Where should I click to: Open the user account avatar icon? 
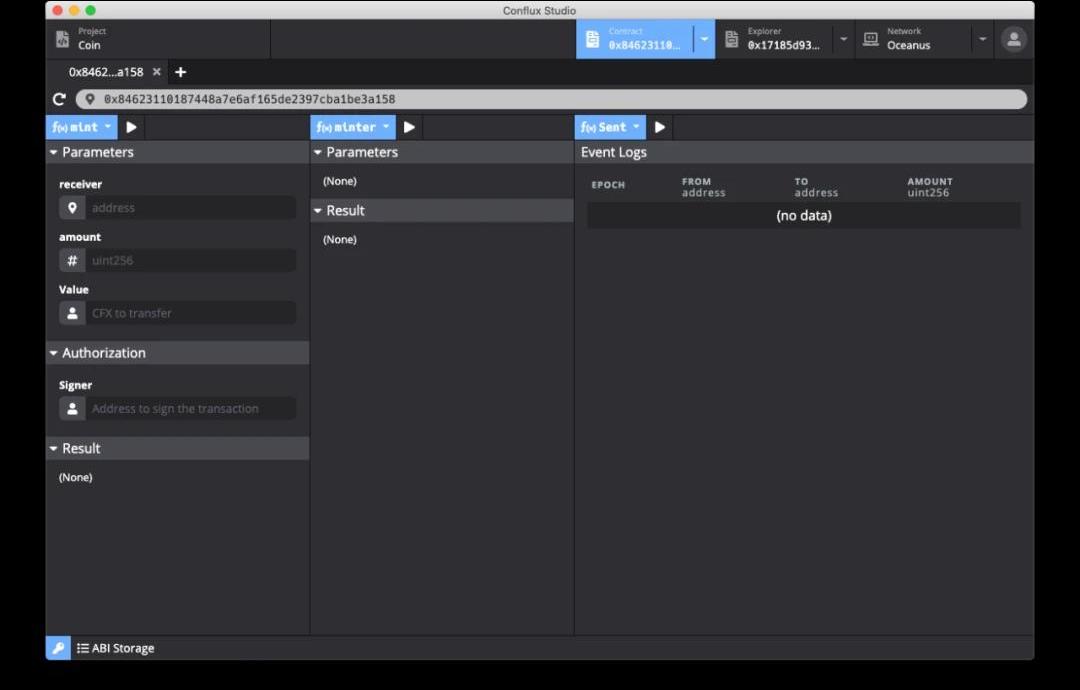coord(1014,39)
